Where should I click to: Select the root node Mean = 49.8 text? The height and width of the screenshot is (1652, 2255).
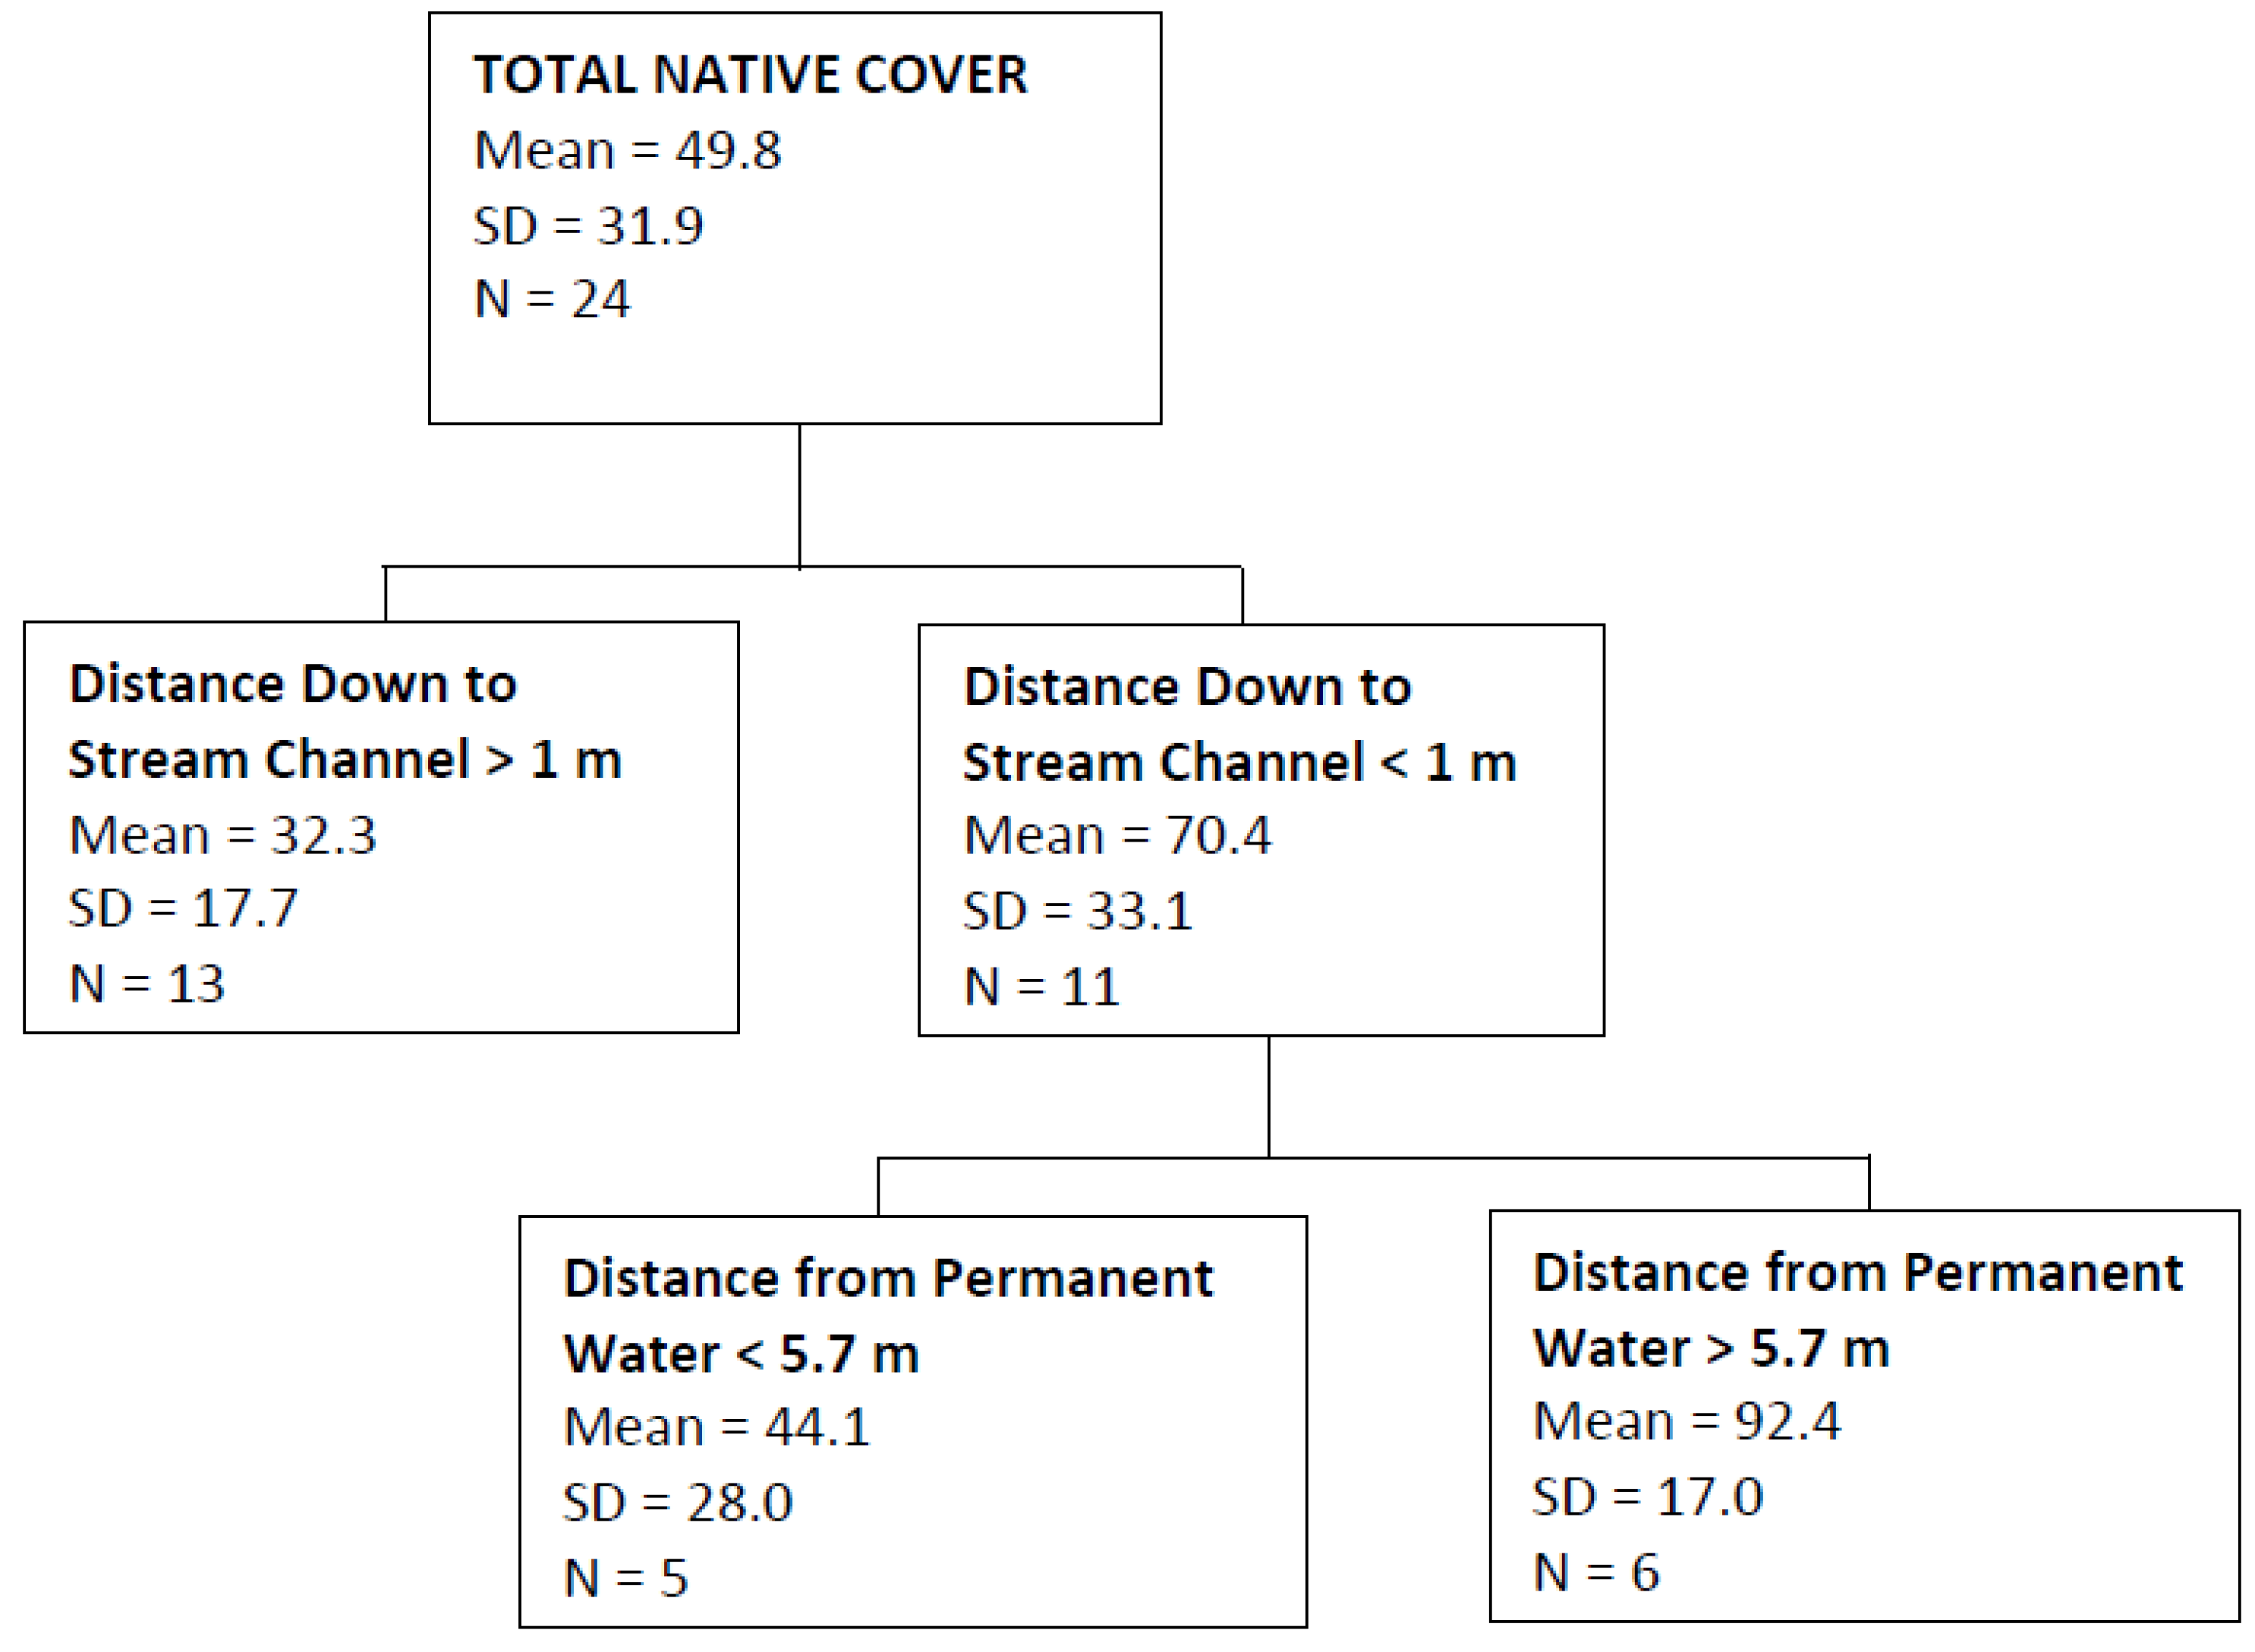pos(627,150)
